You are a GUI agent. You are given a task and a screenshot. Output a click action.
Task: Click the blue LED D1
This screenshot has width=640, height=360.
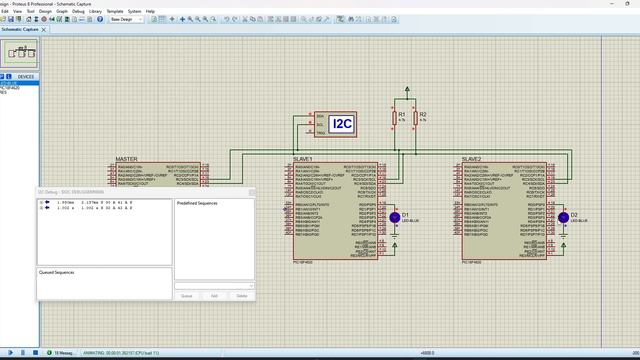tap(395, 218)
